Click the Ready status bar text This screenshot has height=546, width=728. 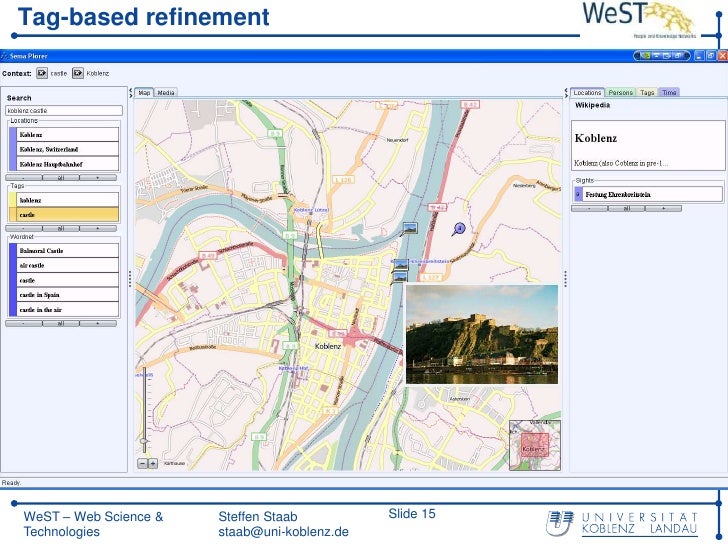(x=11, y=483)
